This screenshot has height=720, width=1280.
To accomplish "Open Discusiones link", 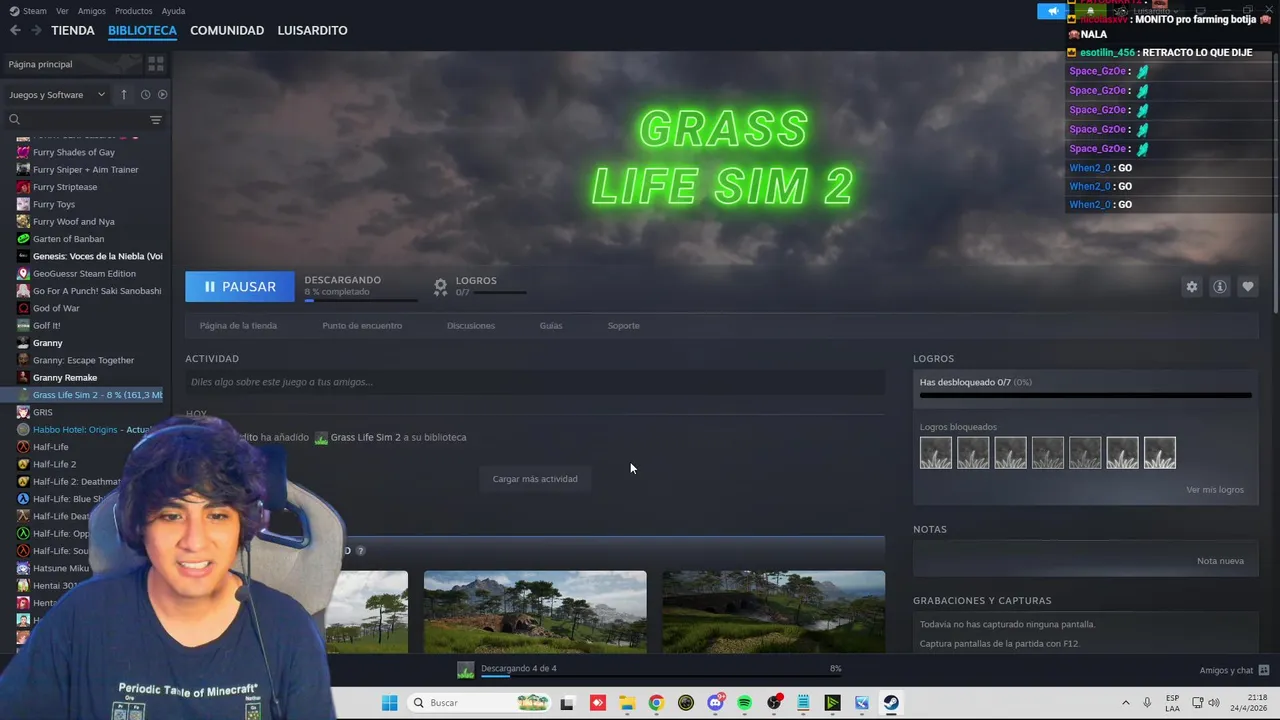I will pos(471,326).
